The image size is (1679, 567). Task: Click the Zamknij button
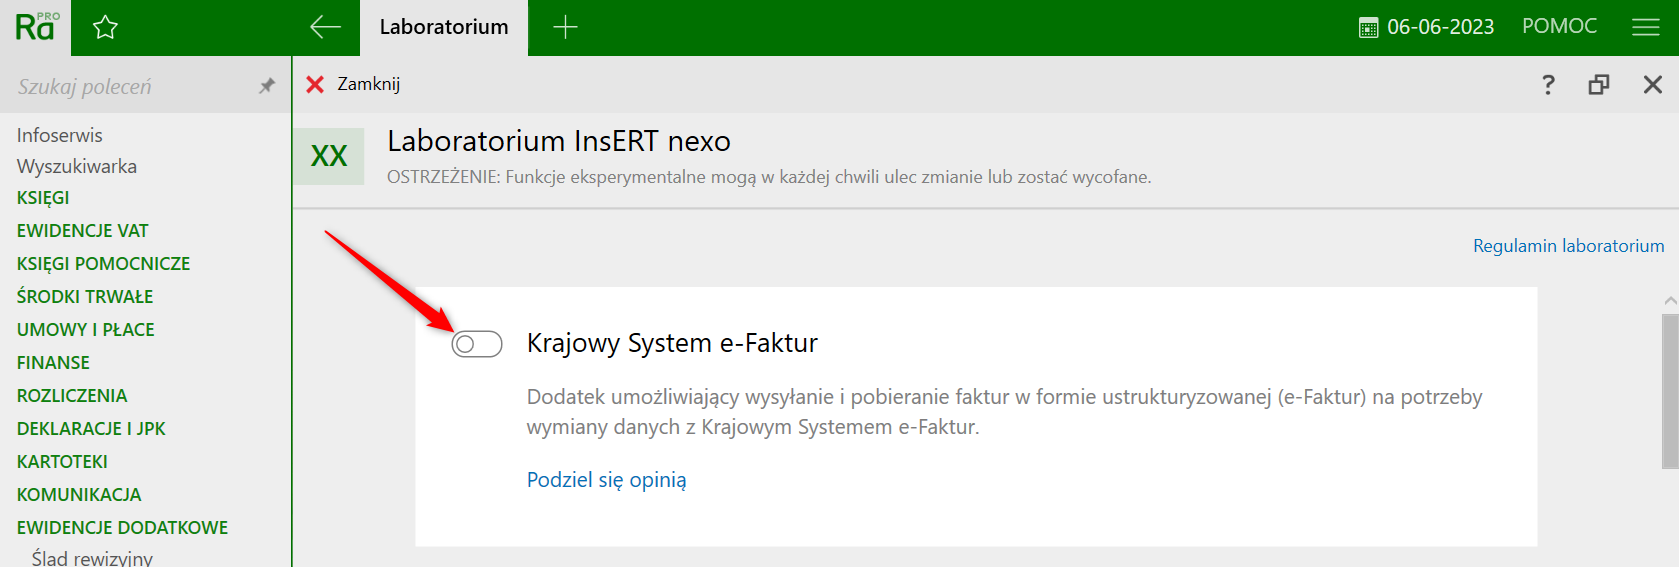point(353,84)
